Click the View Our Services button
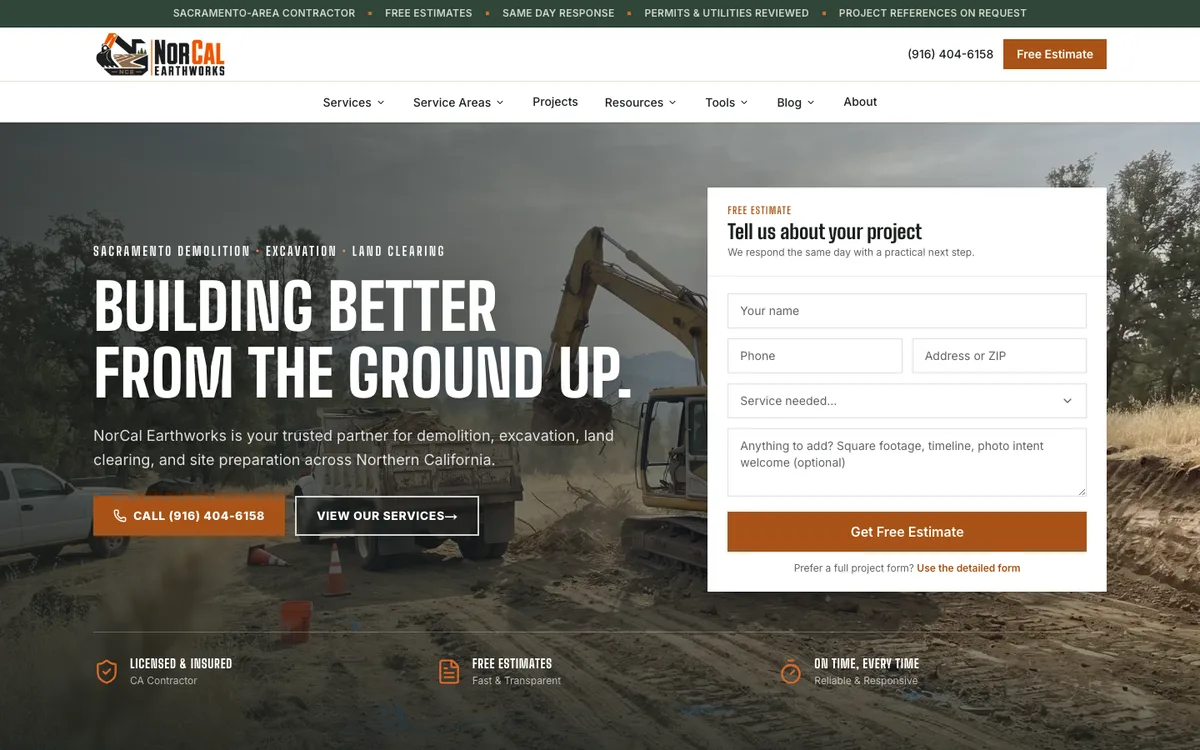 [x=387, y=516]
